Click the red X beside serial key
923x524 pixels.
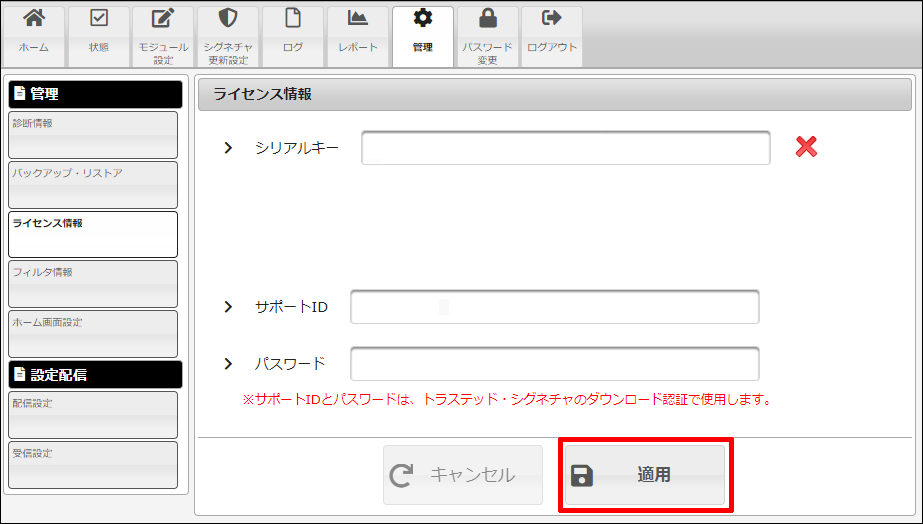806,148
